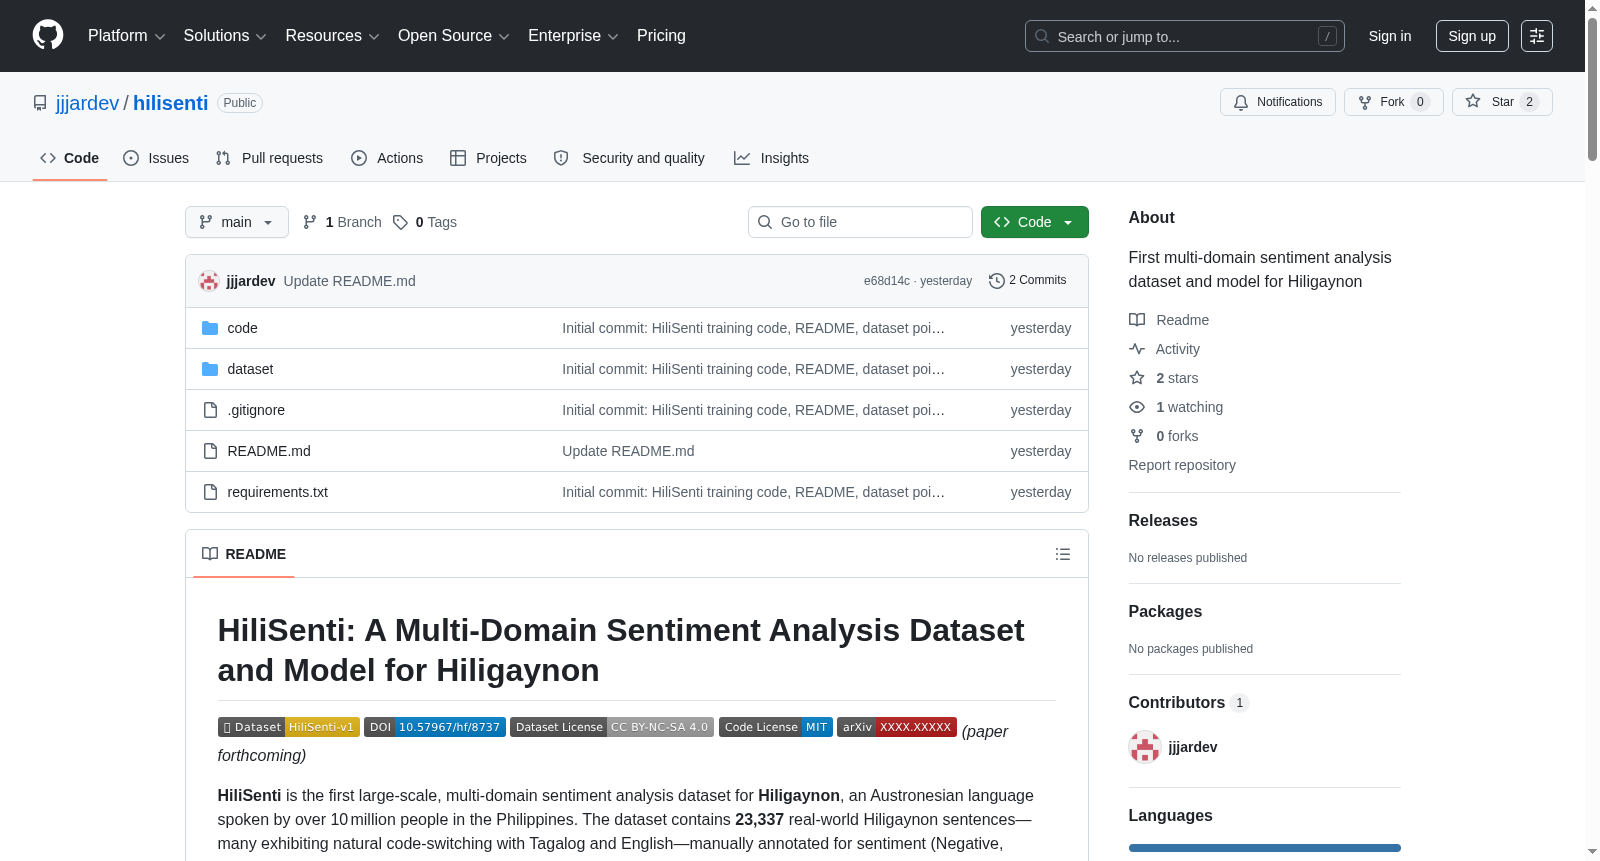Switch to the Actions tab
The width and height of the screenshot is (1600, 861).
point(387,158)
